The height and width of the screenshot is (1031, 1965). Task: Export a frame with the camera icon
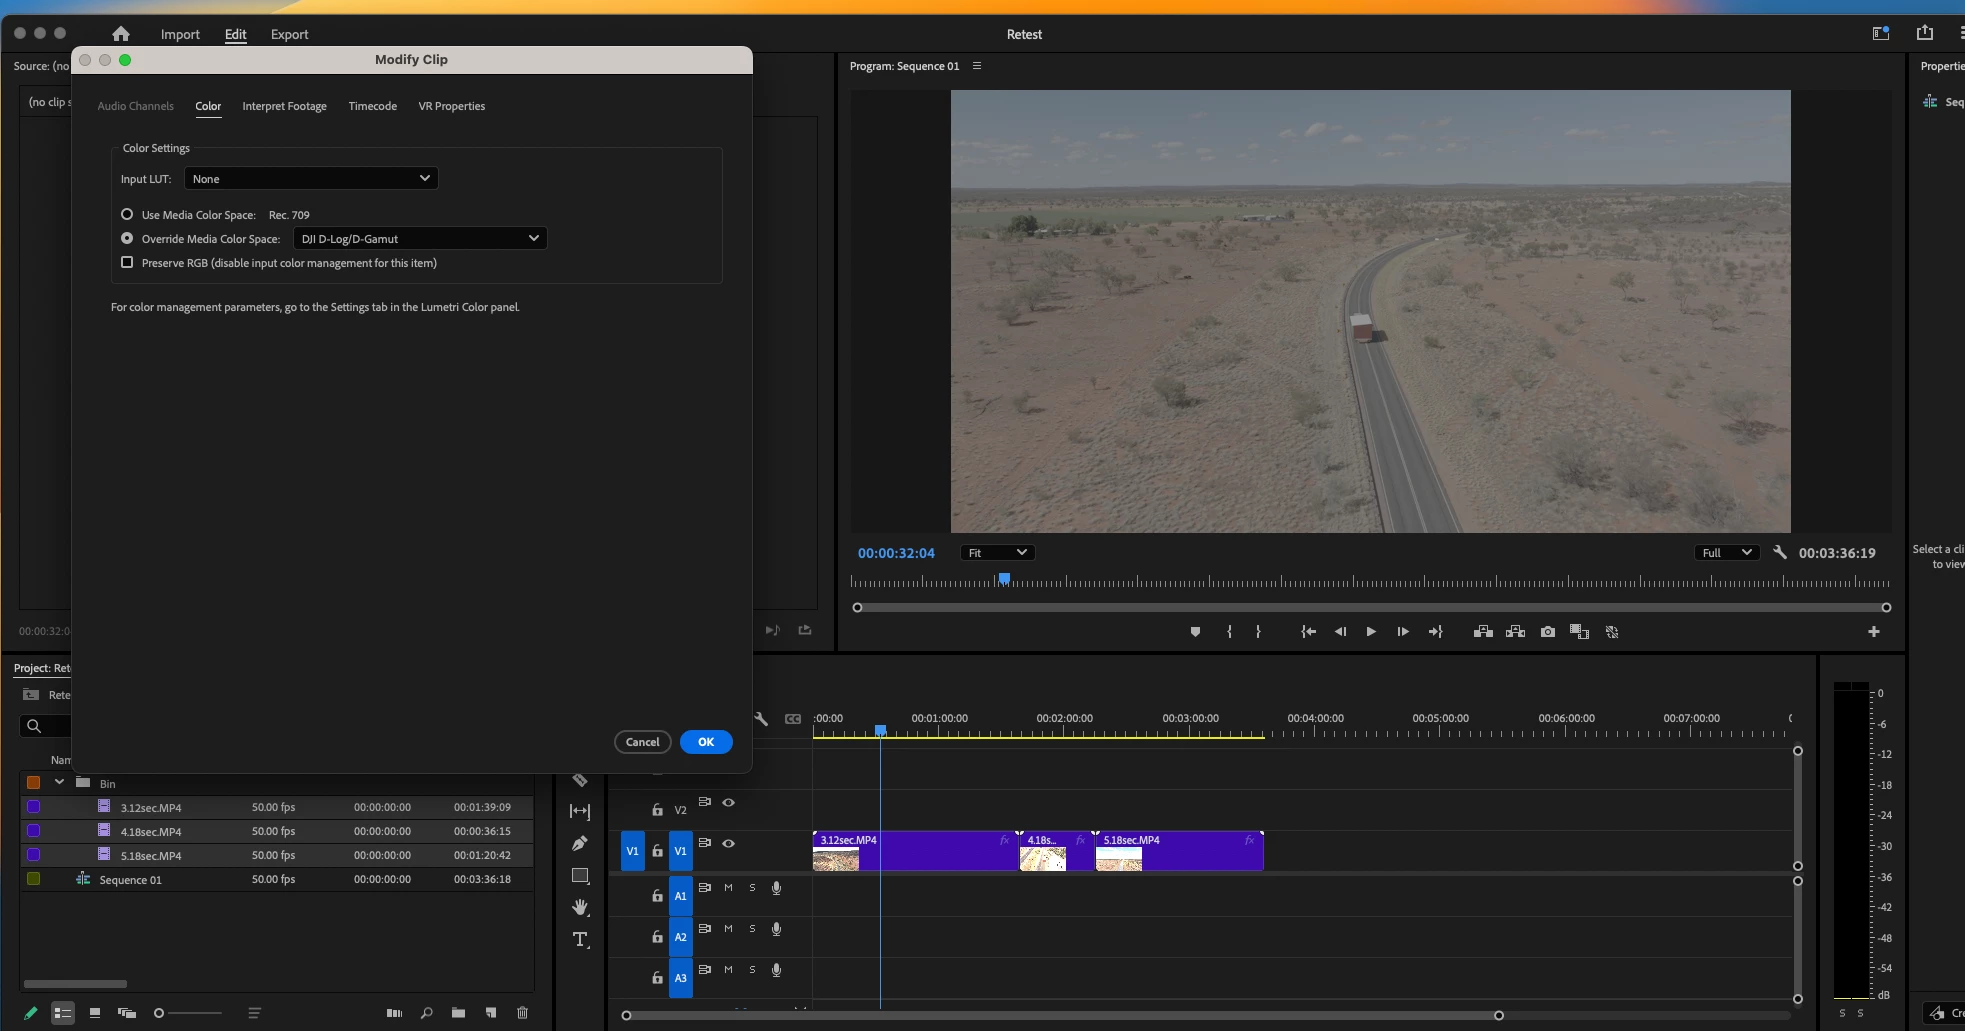[x=1548, y=632]
